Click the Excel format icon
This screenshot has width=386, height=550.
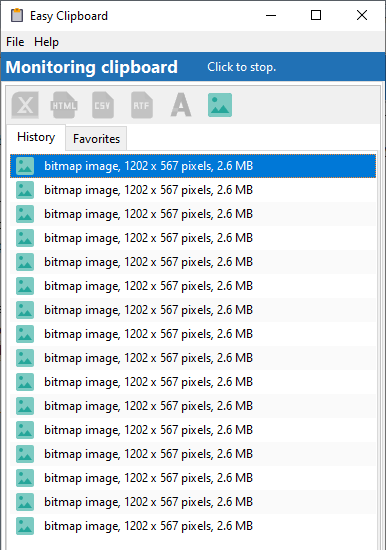(x=25, y=105)
